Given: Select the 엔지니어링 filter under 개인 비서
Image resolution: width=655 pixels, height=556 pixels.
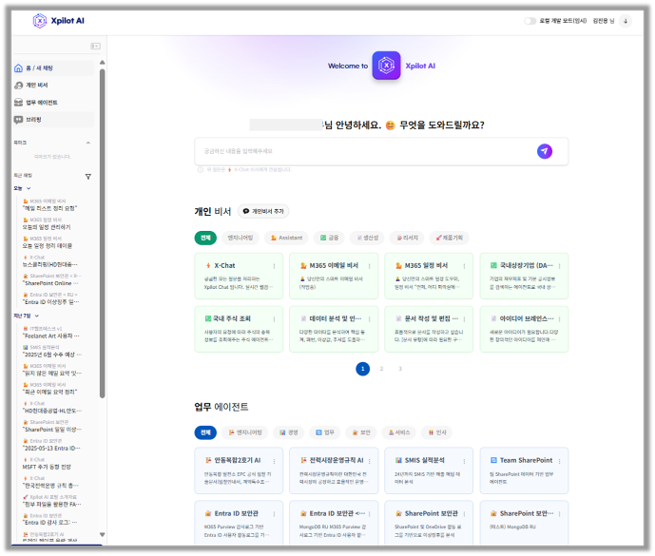Looking at the screenshot, I should [240, 238].
